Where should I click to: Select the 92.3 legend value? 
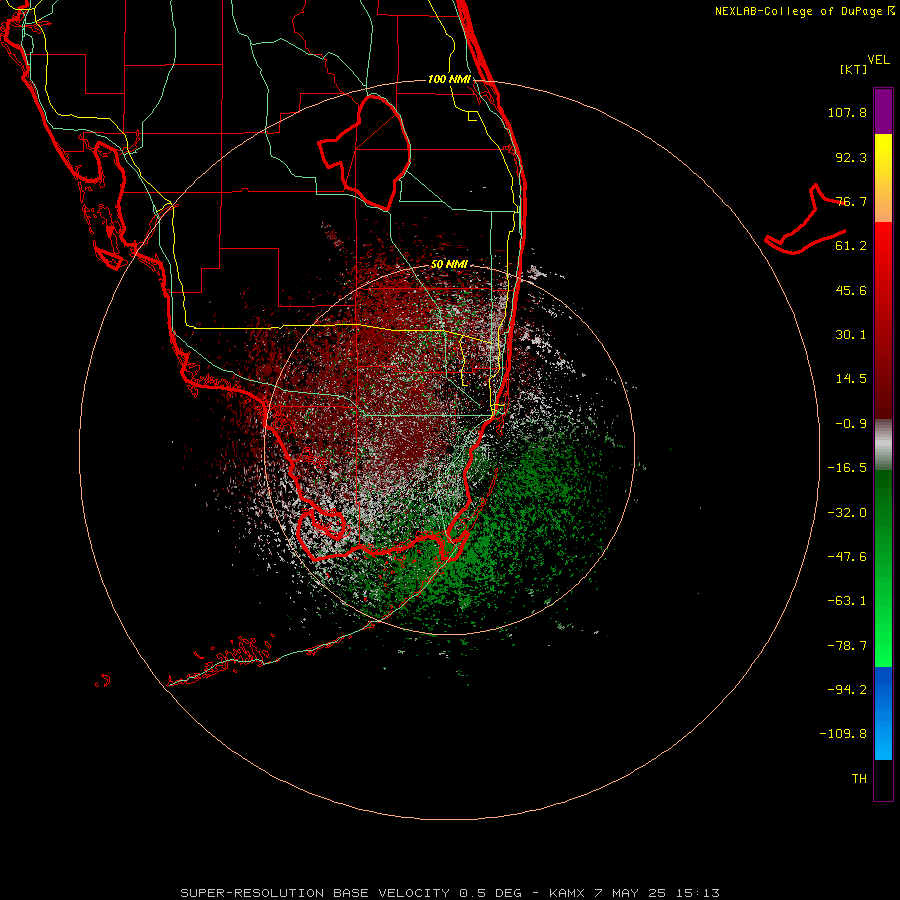[x=851, y=157]
